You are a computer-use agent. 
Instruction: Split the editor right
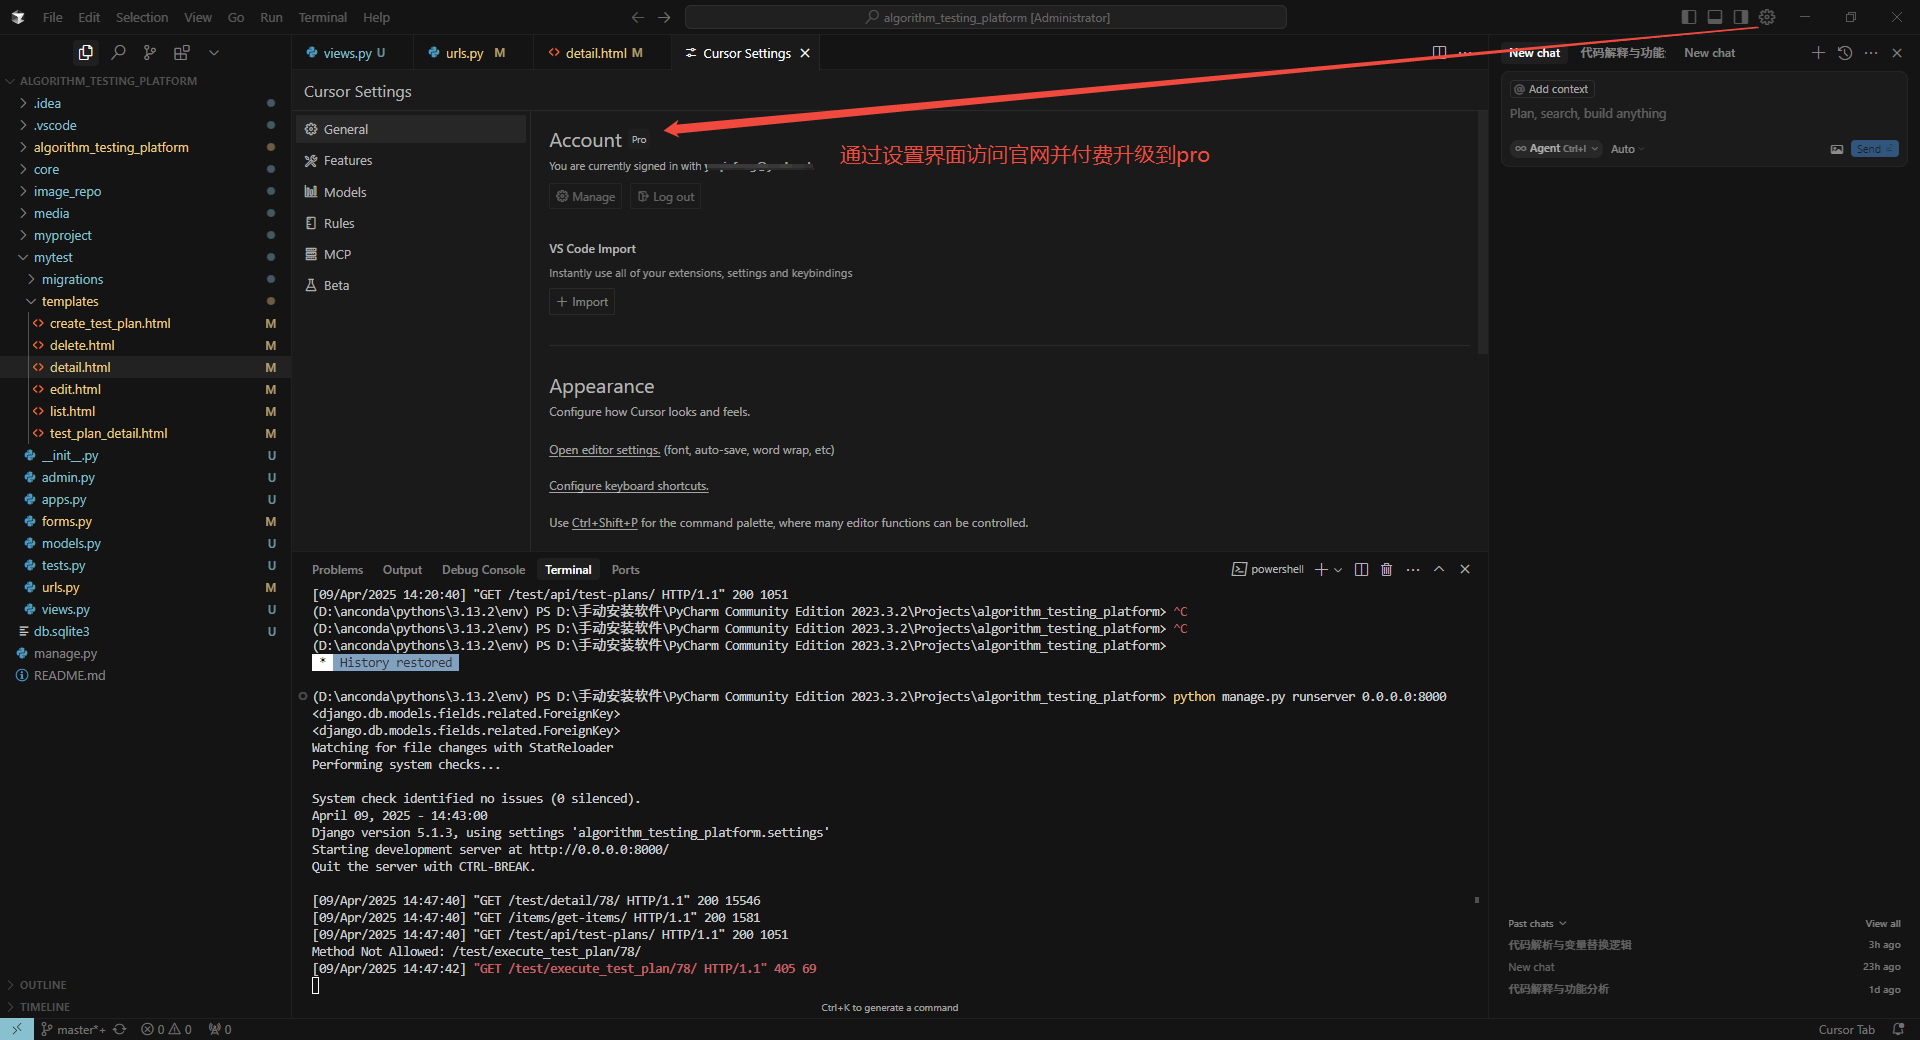pyautogui.click(x=1439, y=52)
